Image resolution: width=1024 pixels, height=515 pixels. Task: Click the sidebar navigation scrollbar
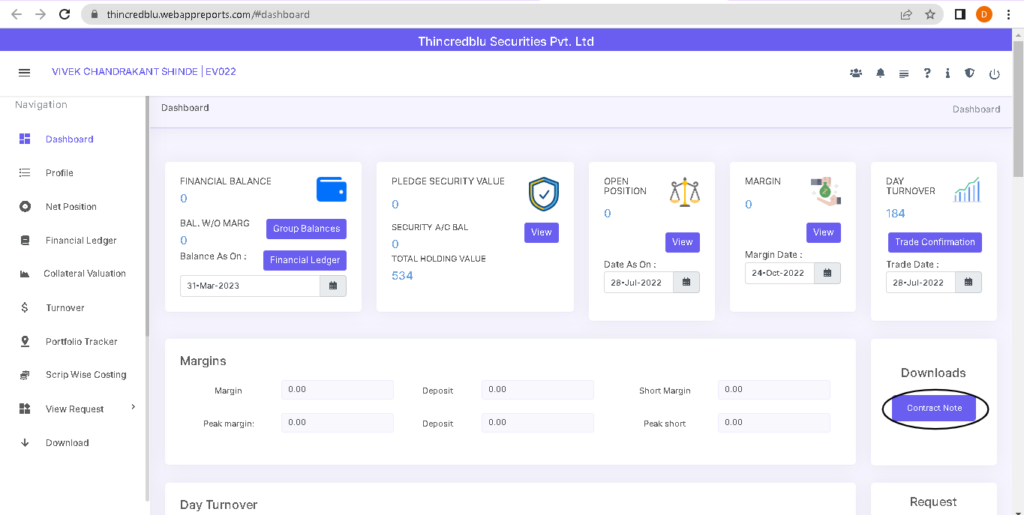coord(148,215)
